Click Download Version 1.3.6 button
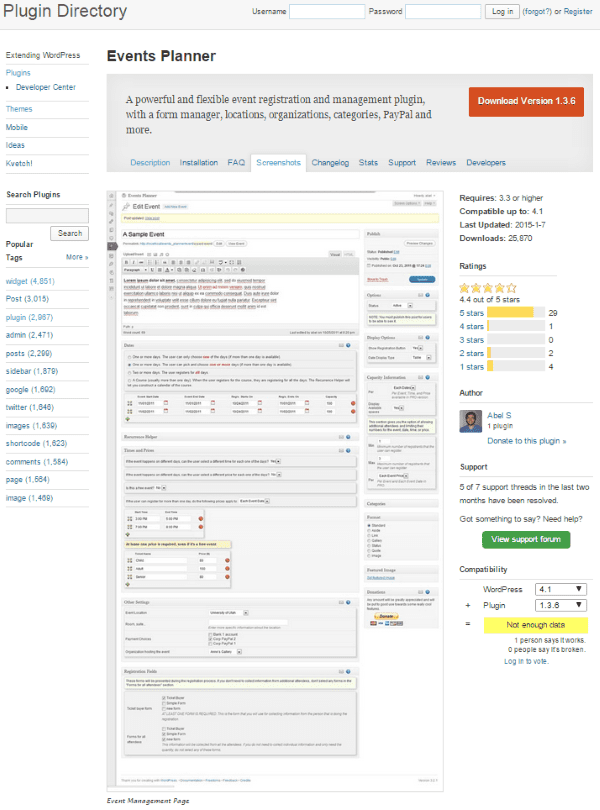The width and height of the screenshot is (600, 810). coord(526,101)
